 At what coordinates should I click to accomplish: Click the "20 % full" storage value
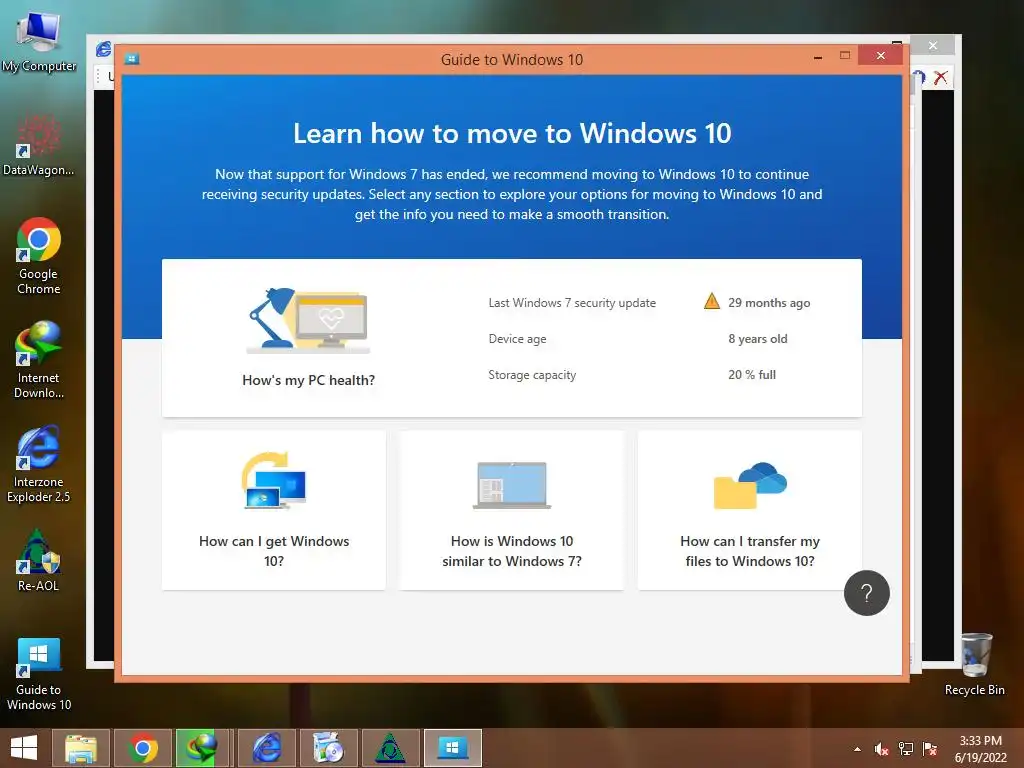(752, 375)
